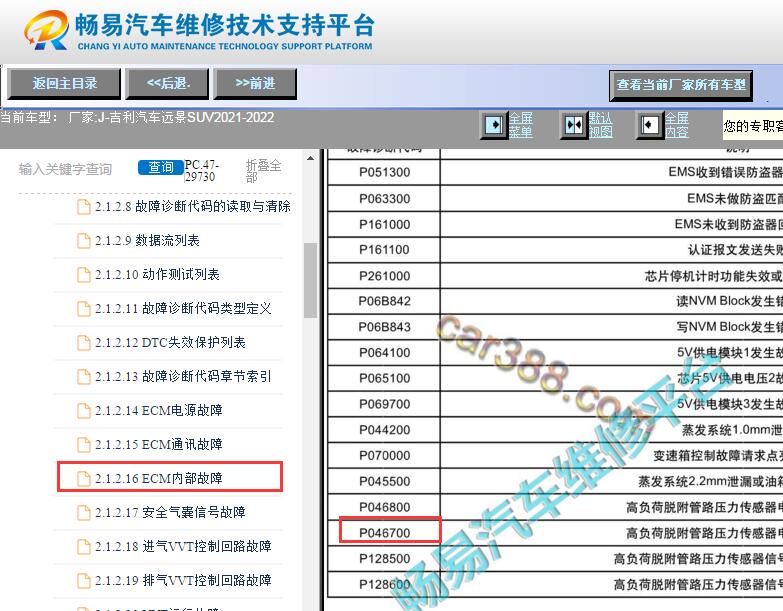Click page icon beside 2.1.2.16 ECM内部故障
This screenshot has height=611, width=783.
point(83,478)
